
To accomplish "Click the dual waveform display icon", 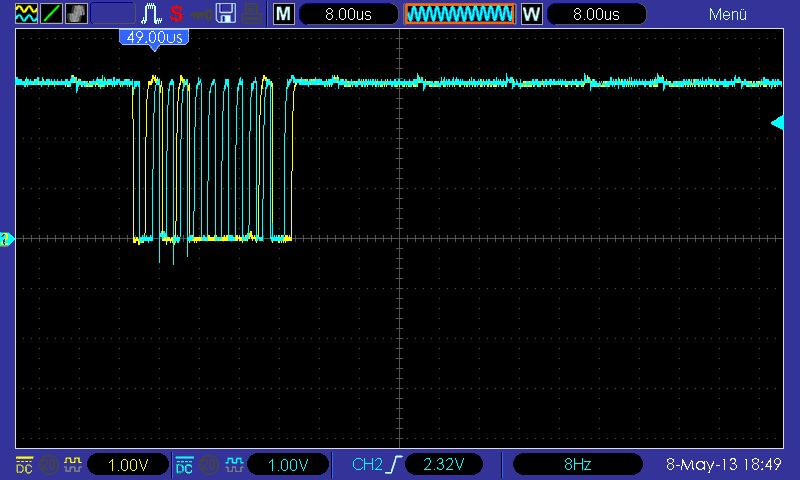I will click(25, 14).
